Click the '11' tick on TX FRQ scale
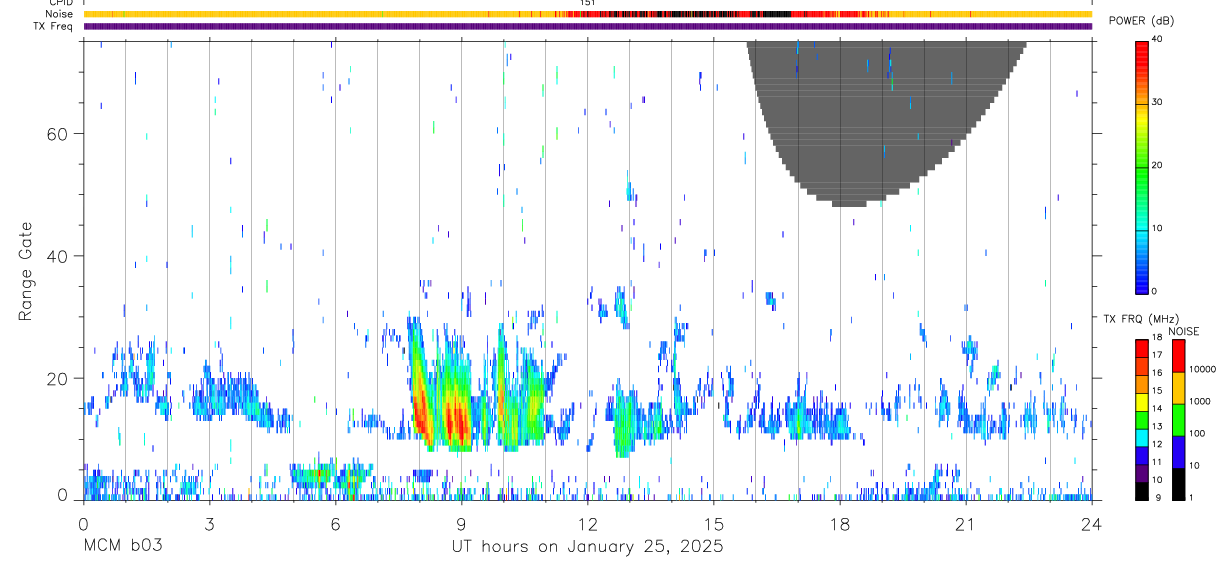This screenshot has height=567, width=1228. [x=1157, y=462]
